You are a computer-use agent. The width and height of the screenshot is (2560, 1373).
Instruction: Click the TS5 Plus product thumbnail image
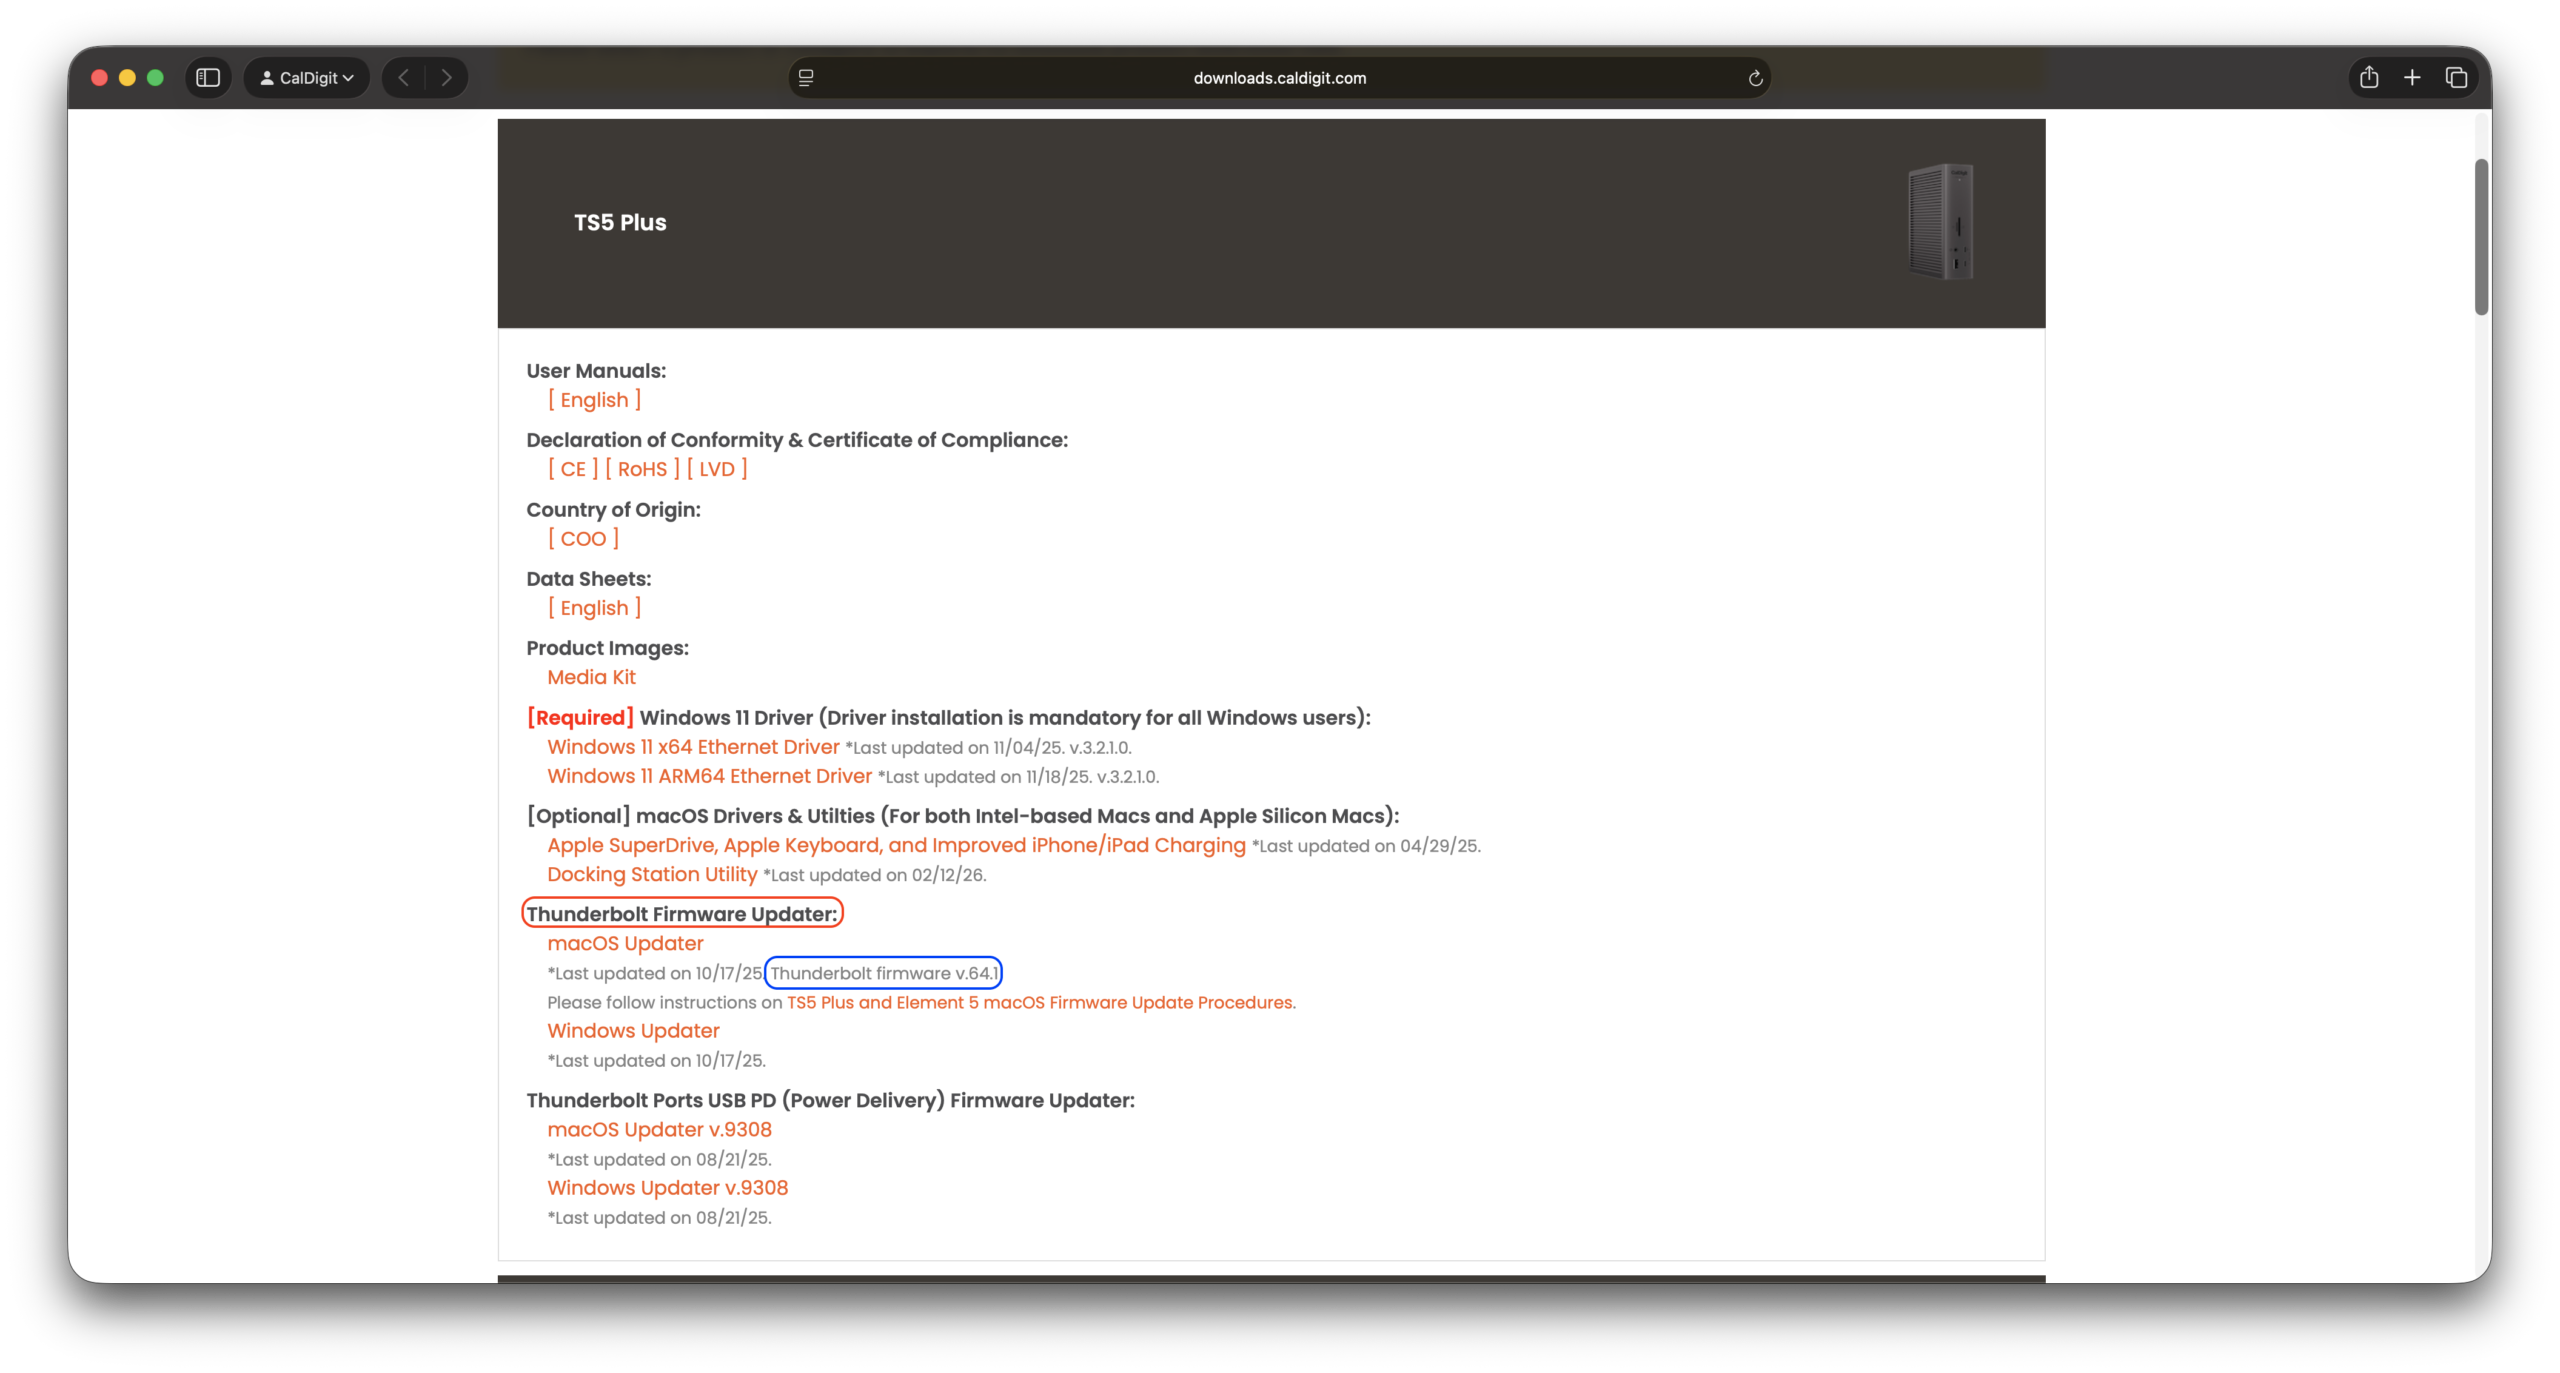click(1941, 222)
